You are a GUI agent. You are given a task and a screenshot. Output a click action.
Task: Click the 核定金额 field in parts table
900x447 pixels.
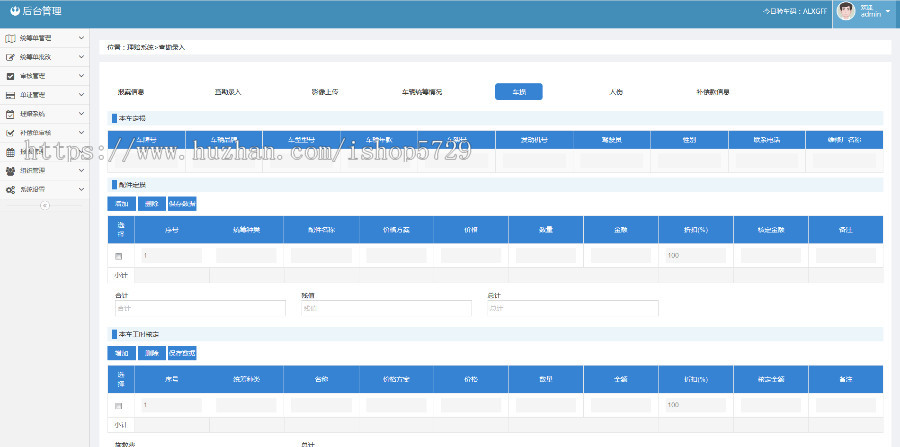tap(771, 255)
